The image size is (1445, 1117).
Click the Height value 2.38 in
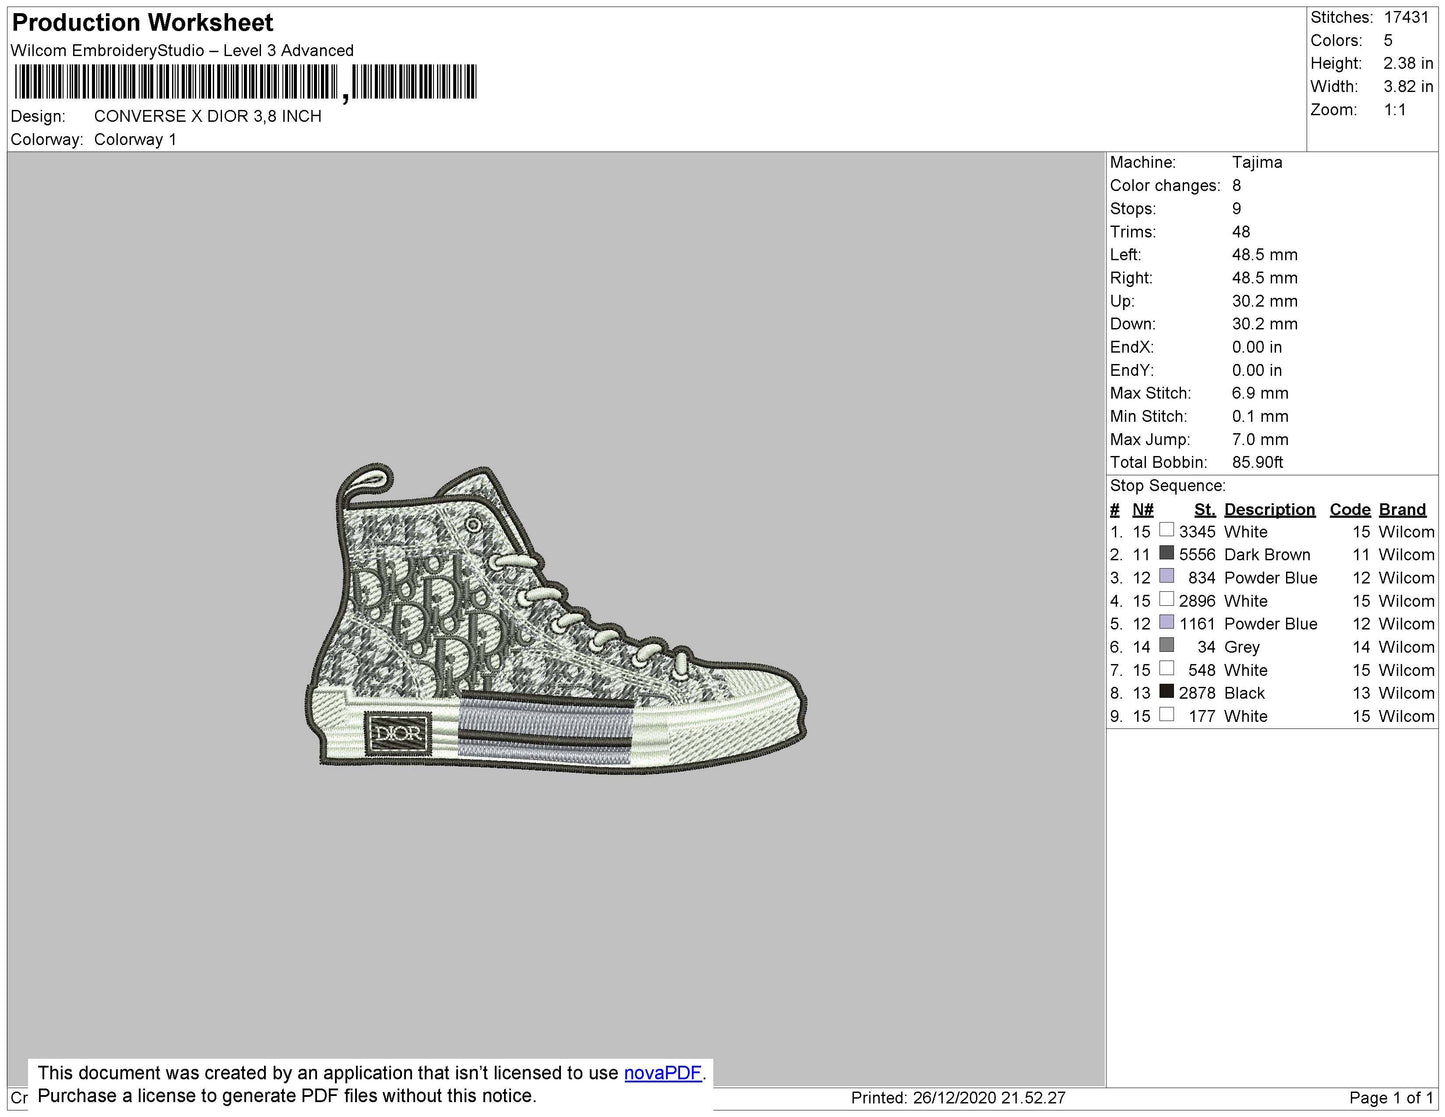[1408, 63]
